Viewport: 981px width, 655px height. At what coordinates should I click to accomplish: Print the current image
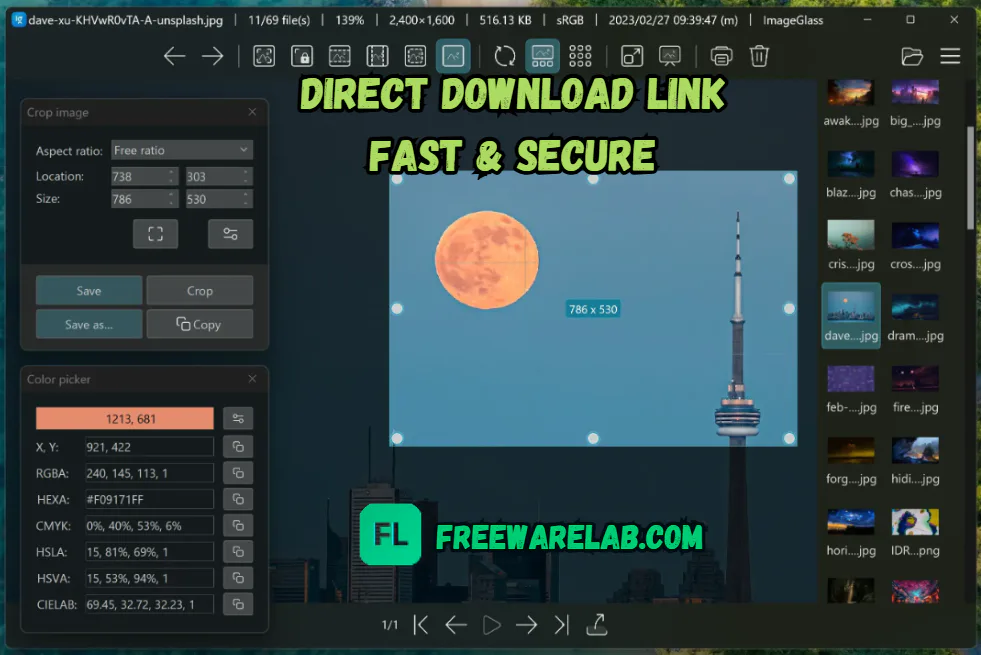click(721, 56)
